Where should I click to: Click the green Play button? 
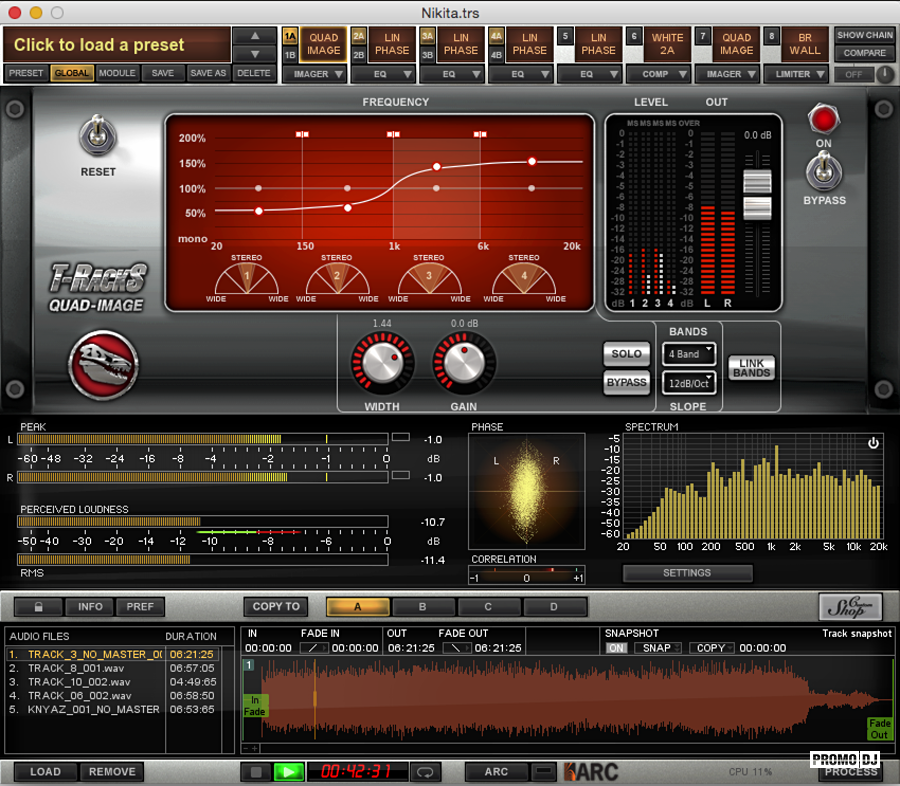[289, 772]
